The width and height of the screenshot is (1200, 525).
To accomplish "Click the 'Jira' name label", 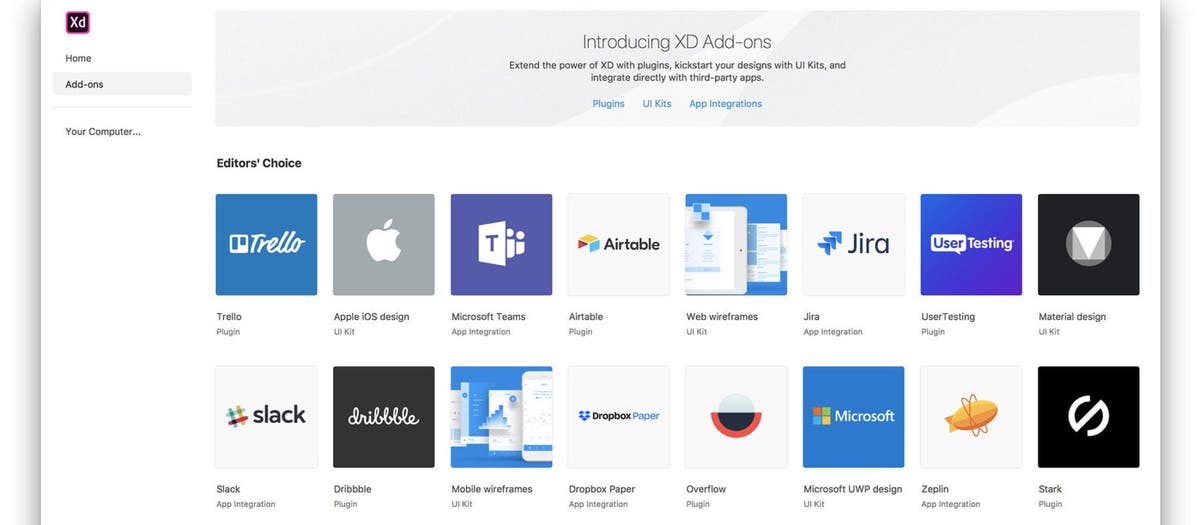I will click(811, 317).
